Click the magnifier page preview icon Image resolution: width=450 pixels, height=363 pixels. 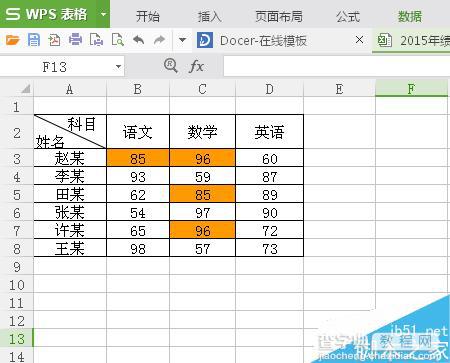point(117,40)
